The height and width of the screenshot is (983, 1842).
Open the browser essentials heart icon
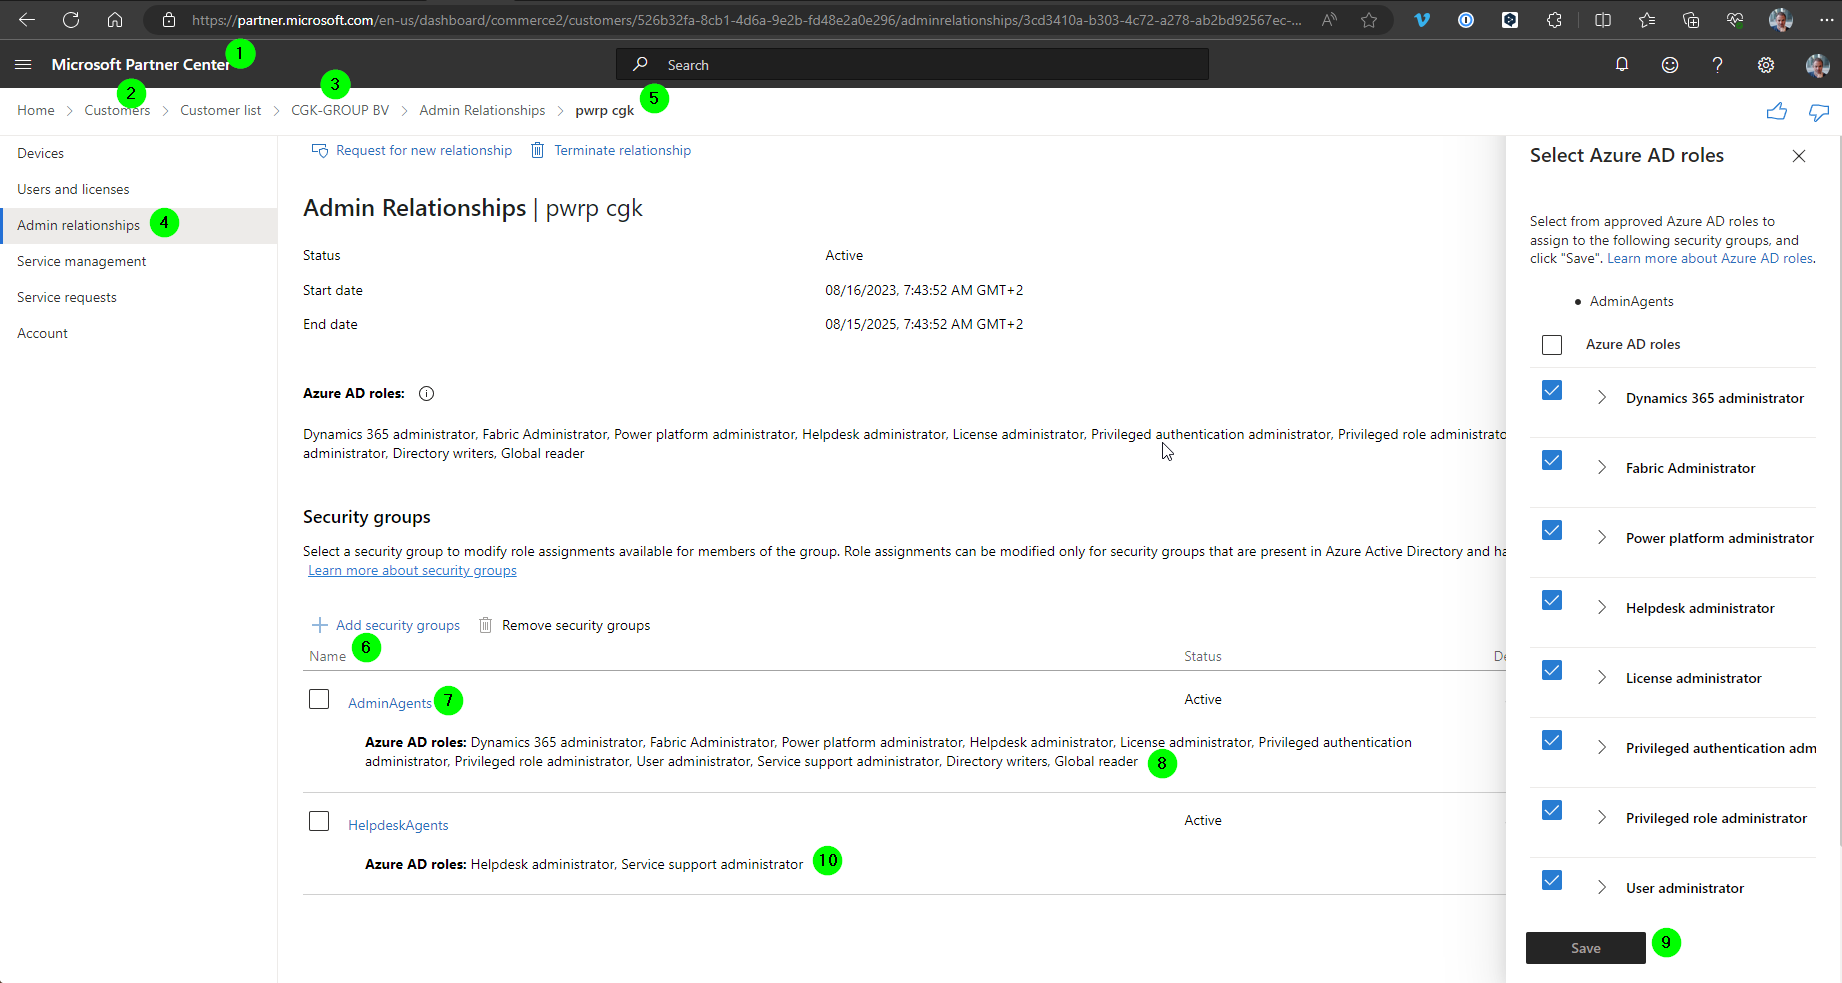click(x=1735, y=20)
